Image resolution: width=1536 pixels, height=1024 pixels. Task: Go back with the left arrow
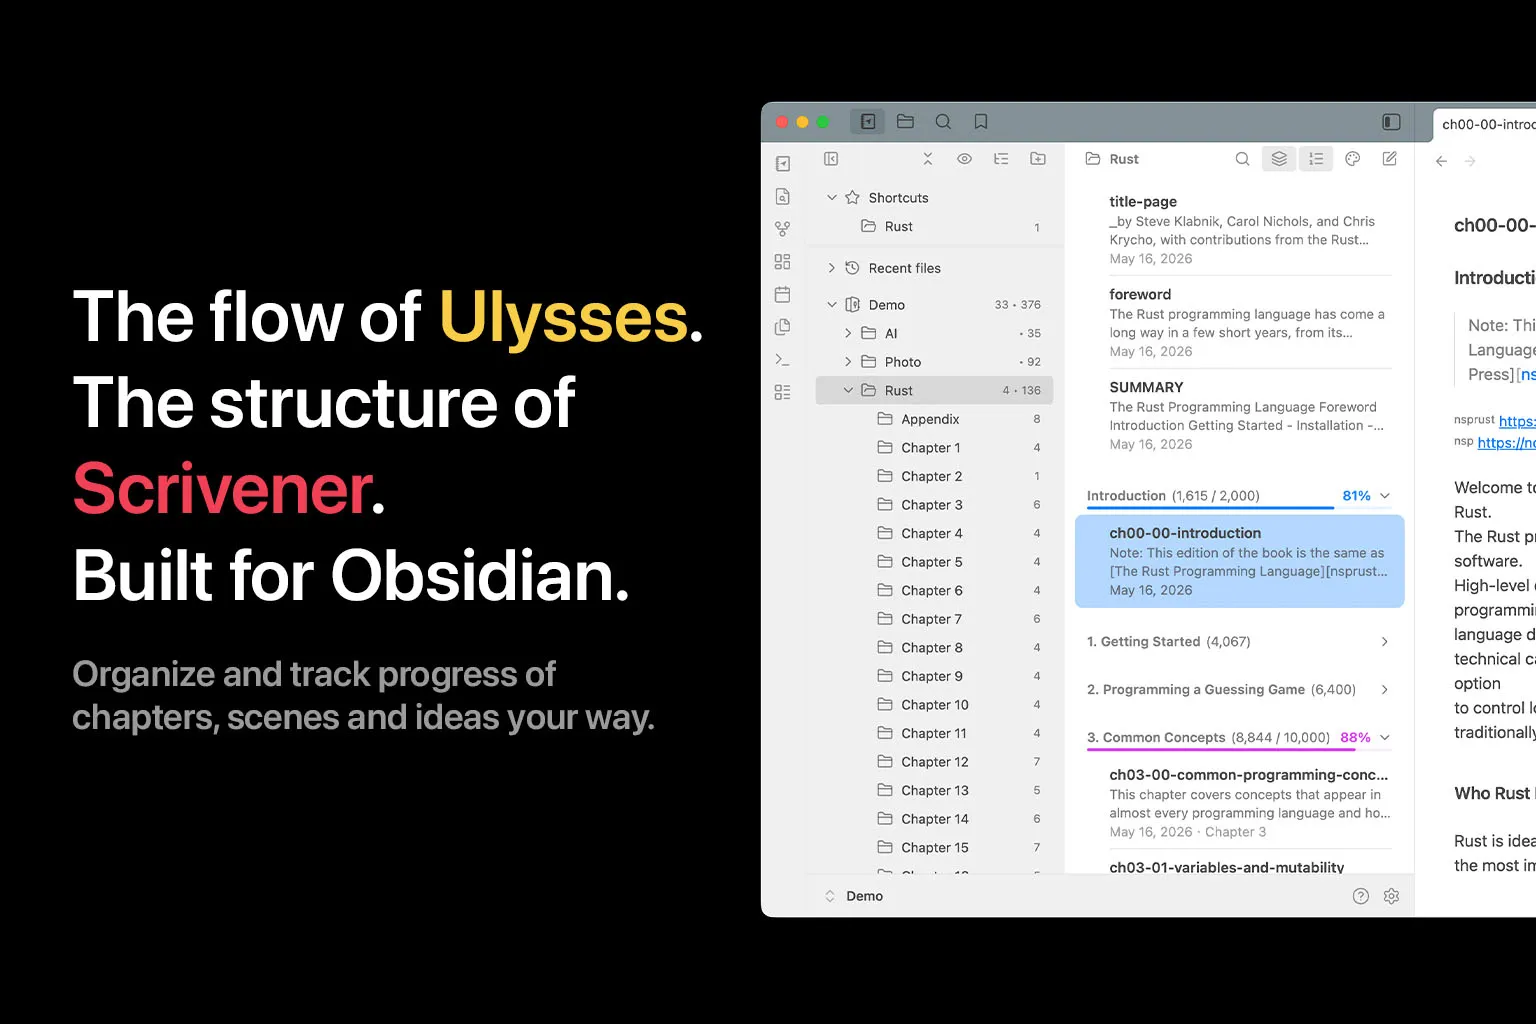pos(1441,161)
